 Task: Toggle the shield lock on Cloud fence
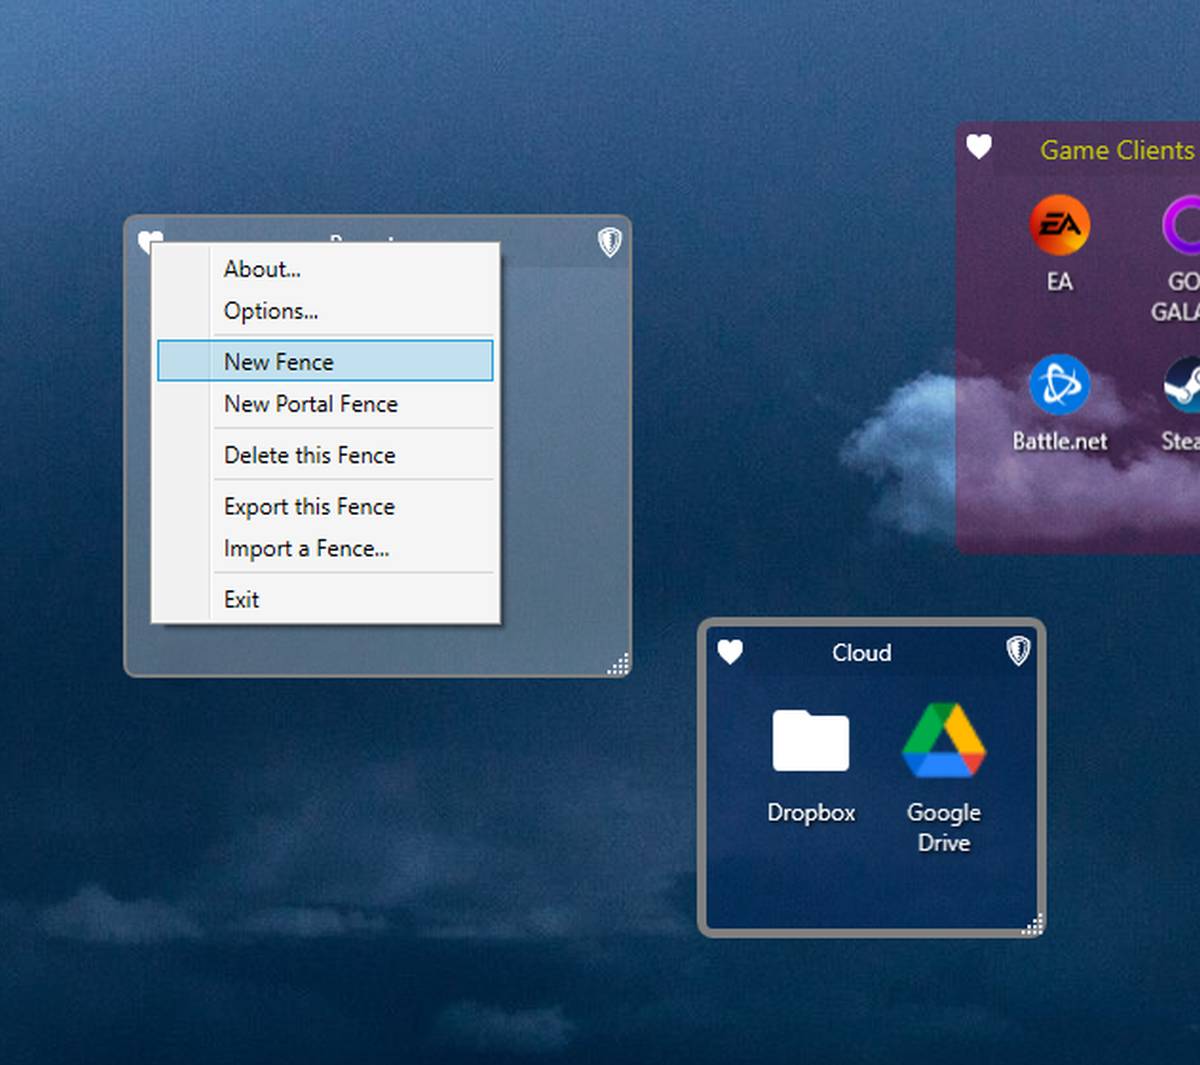[1018, 651]
